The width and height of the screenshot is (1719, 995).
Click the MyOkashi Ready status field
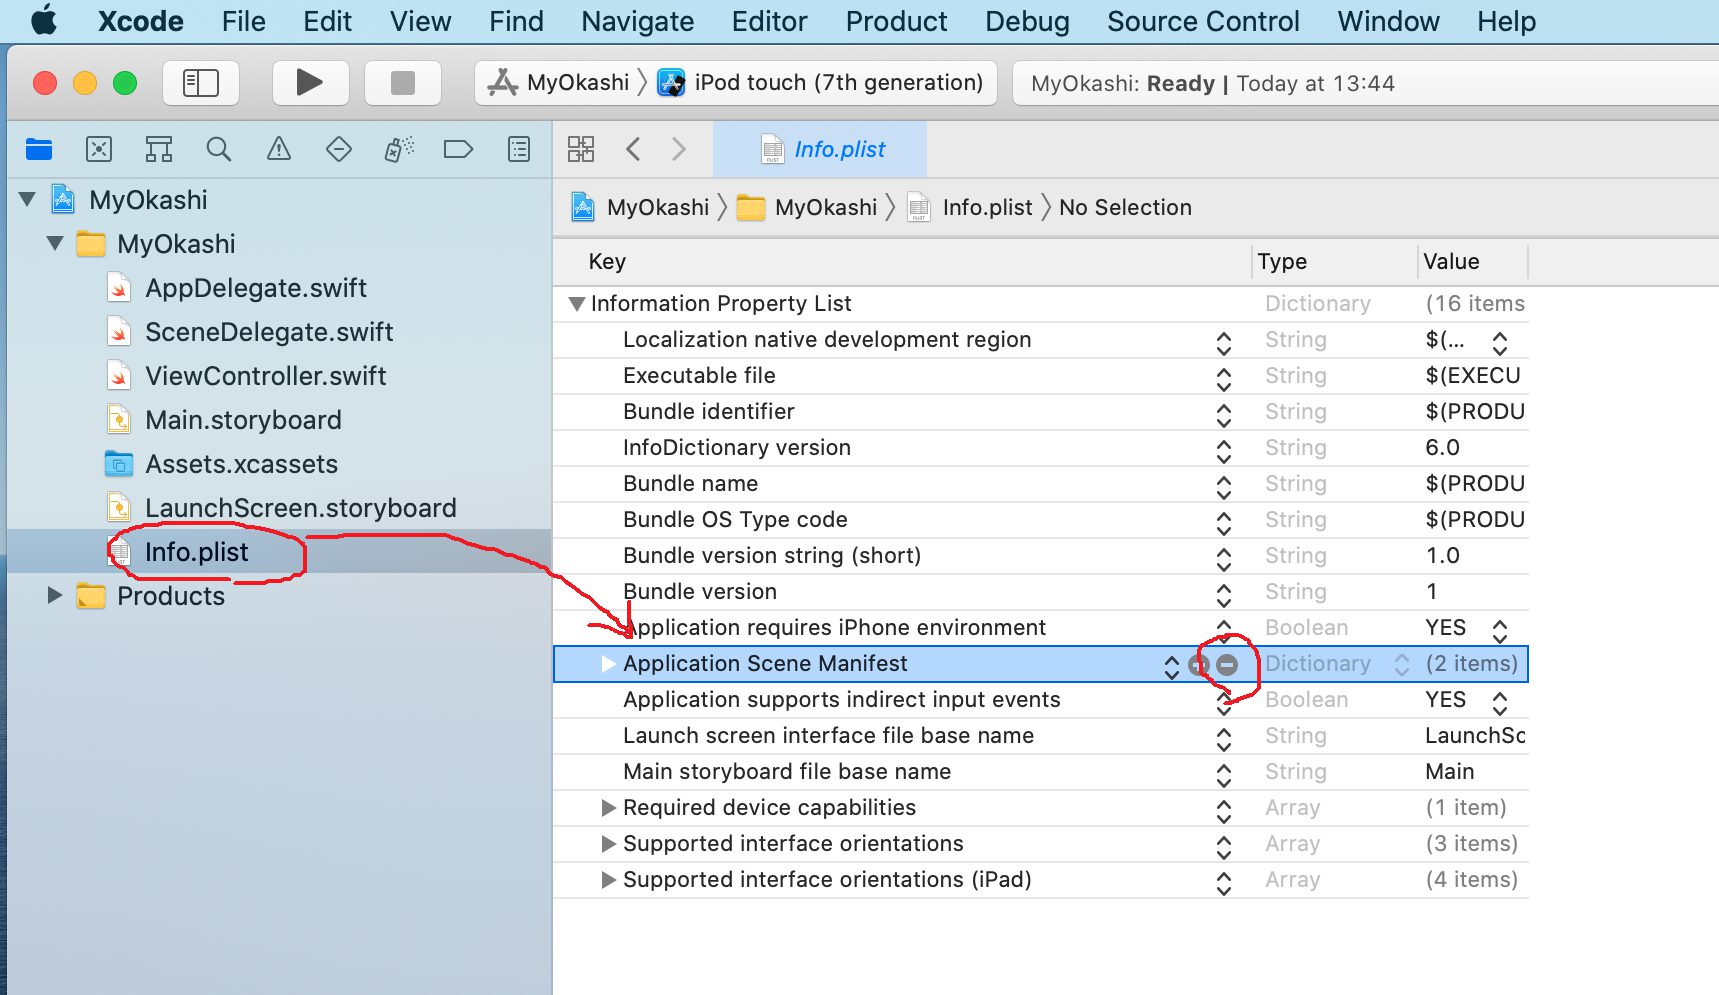1365,83
